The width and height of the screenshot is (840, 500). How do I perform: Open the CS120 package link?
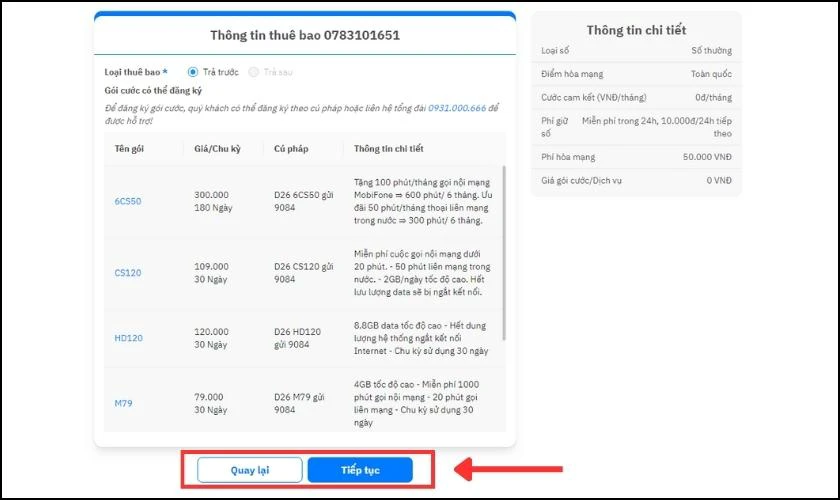click(128, 273)
